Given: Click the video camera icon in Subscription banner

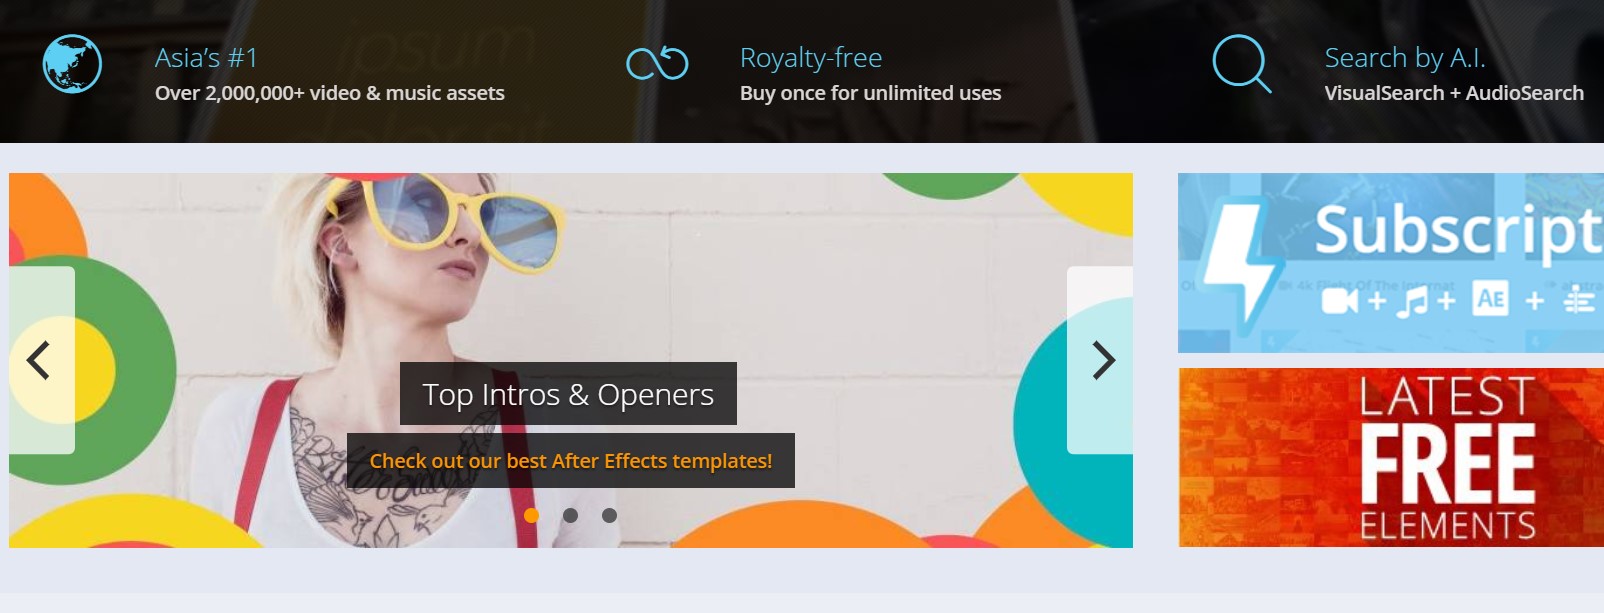Looking at the screenshot, I should pyautogui.click(x=1340, y=300).
